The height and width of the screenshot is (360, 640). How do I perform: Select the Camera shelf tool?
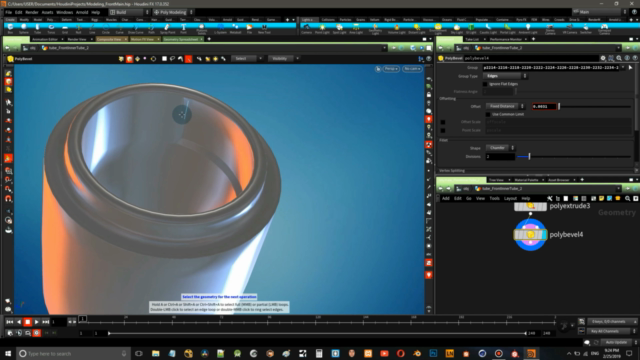click(307, 29)
